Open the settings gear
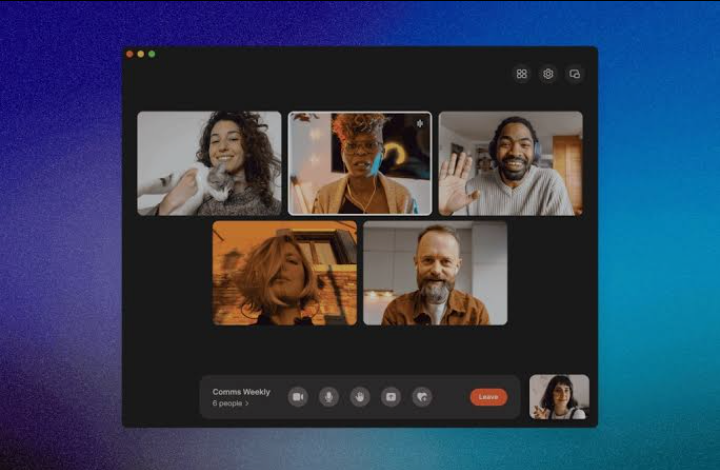 pyautogui.click(x=548, y=74)
